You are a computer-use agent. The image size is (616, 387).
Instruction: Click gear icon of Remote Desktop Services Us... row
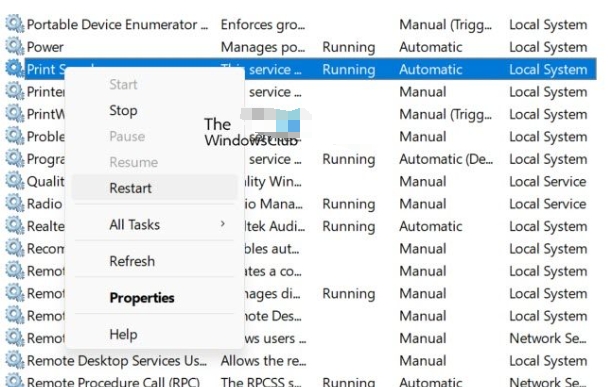(x=15, y=360)
